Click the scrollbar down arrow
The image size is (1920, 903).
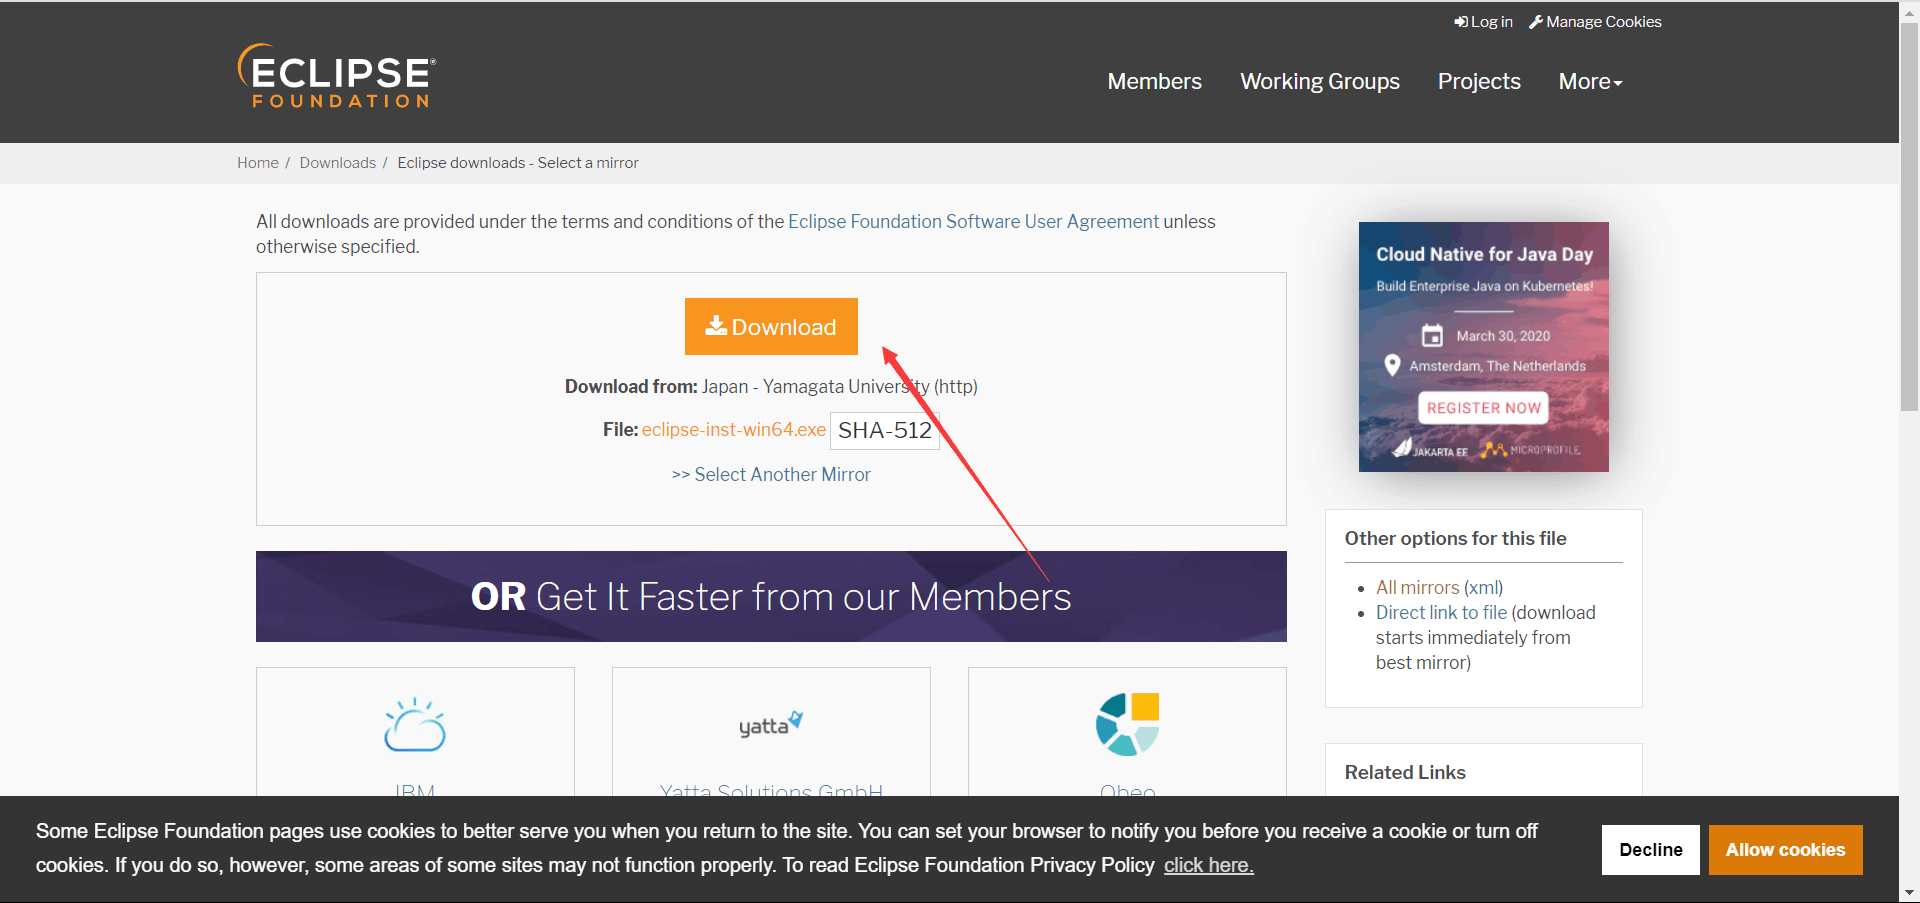point(1909,893)
